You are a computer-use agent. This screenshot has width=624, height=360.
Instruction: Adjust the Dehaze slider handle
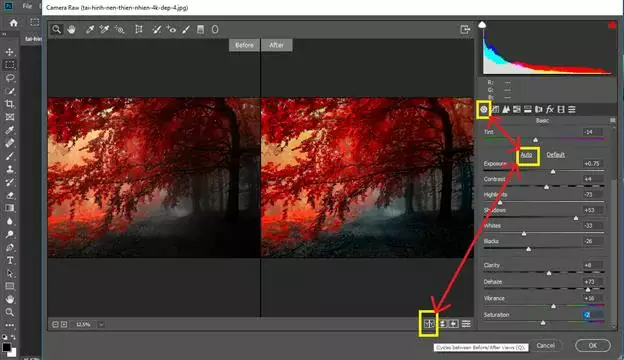click(588, 290)
